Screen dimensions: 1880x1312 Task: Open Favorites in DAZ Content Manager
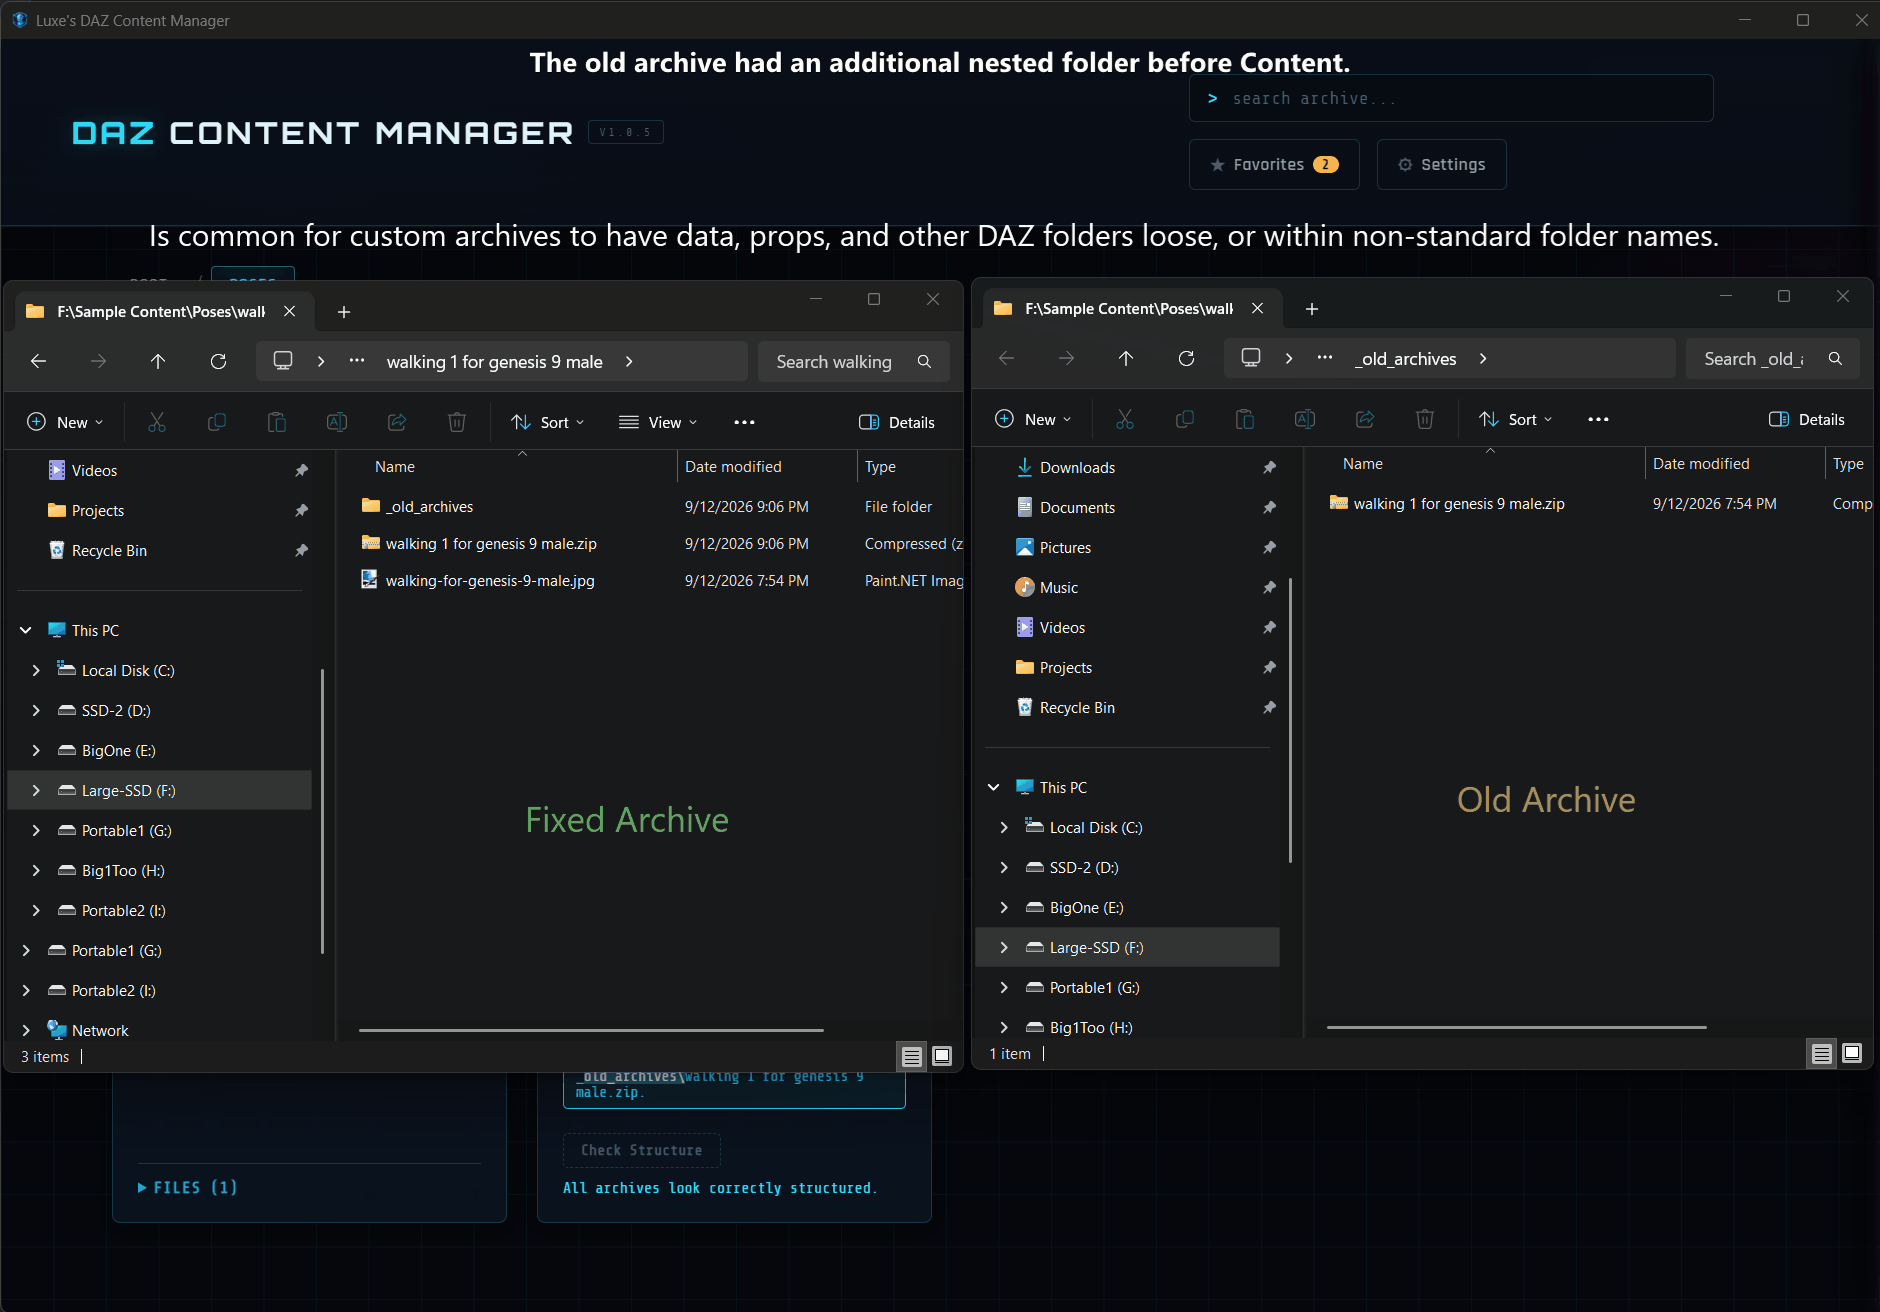[1274, 164]
